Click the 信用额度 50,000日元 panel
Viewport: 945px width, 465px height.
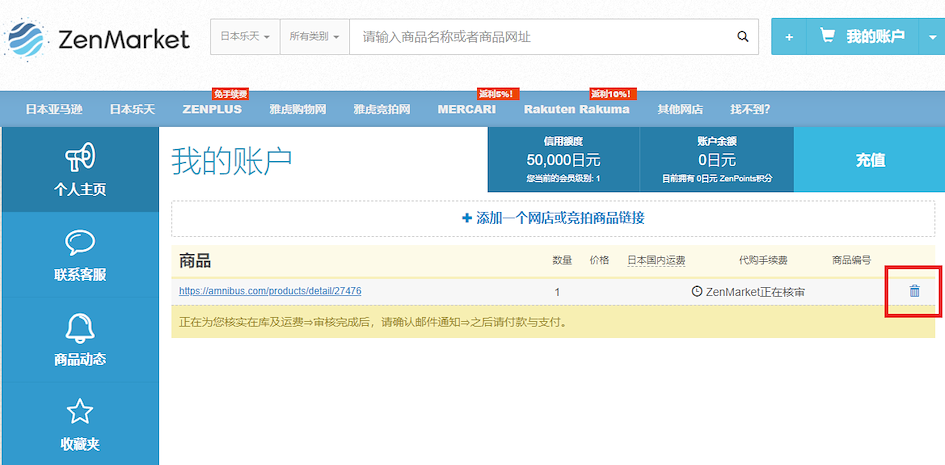pyautogui.click(x=564, y=160)
